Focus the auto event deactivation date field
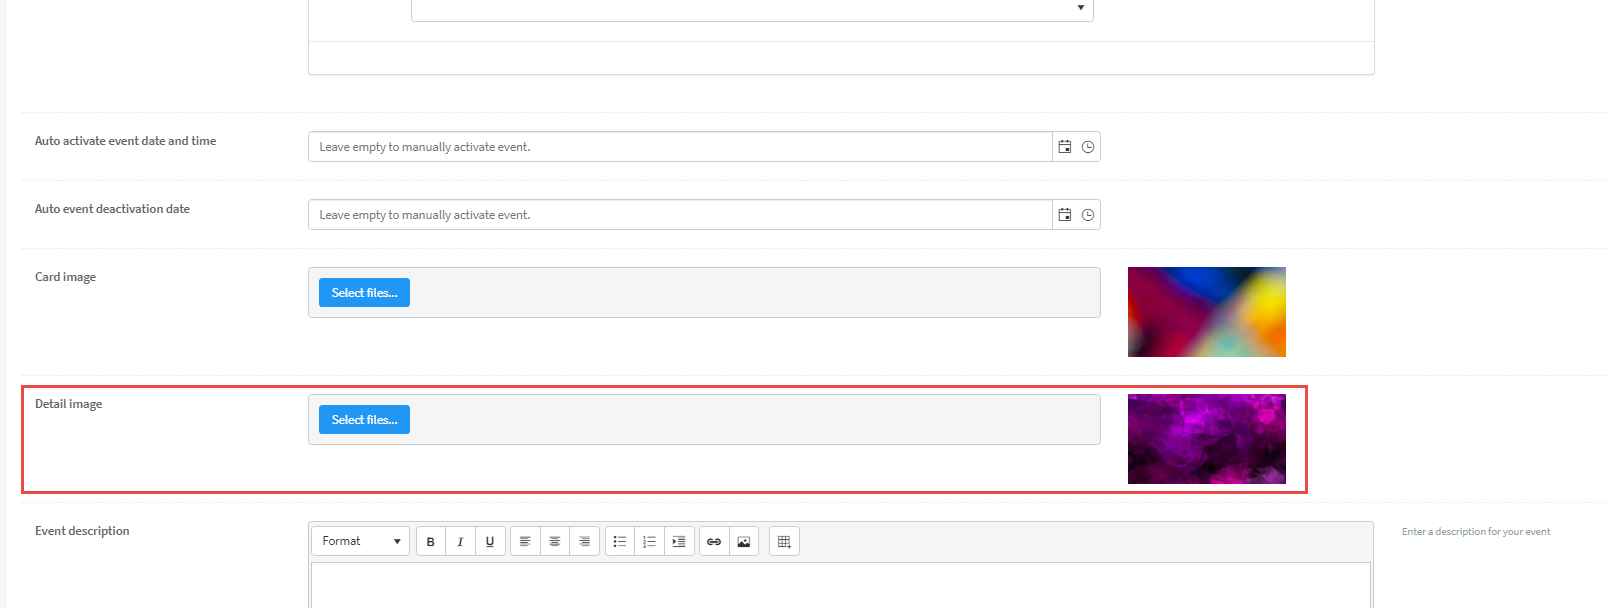Image resolution: width=1608 pixels, height=608 pixels. pyautogui.click(x=680, y=215)
